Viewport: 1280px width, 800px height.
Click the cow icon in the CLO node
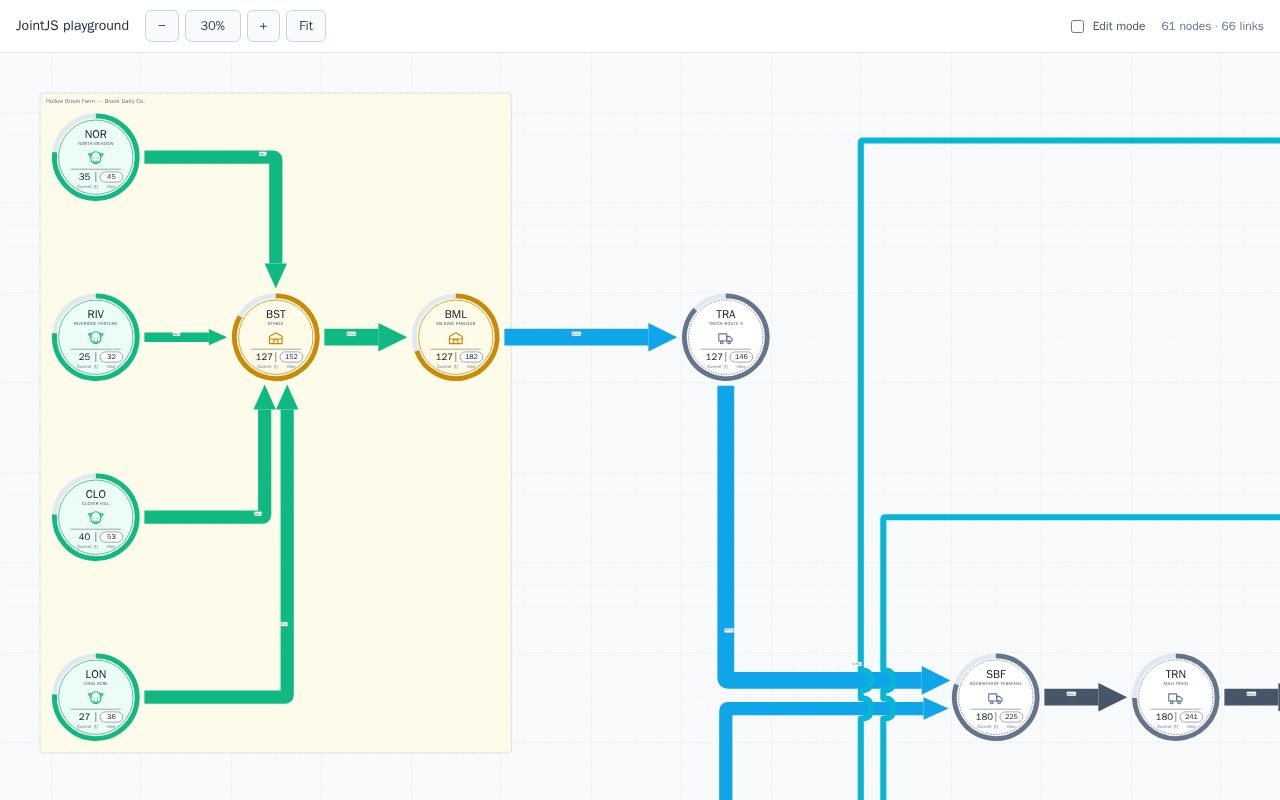coord(96,518)
